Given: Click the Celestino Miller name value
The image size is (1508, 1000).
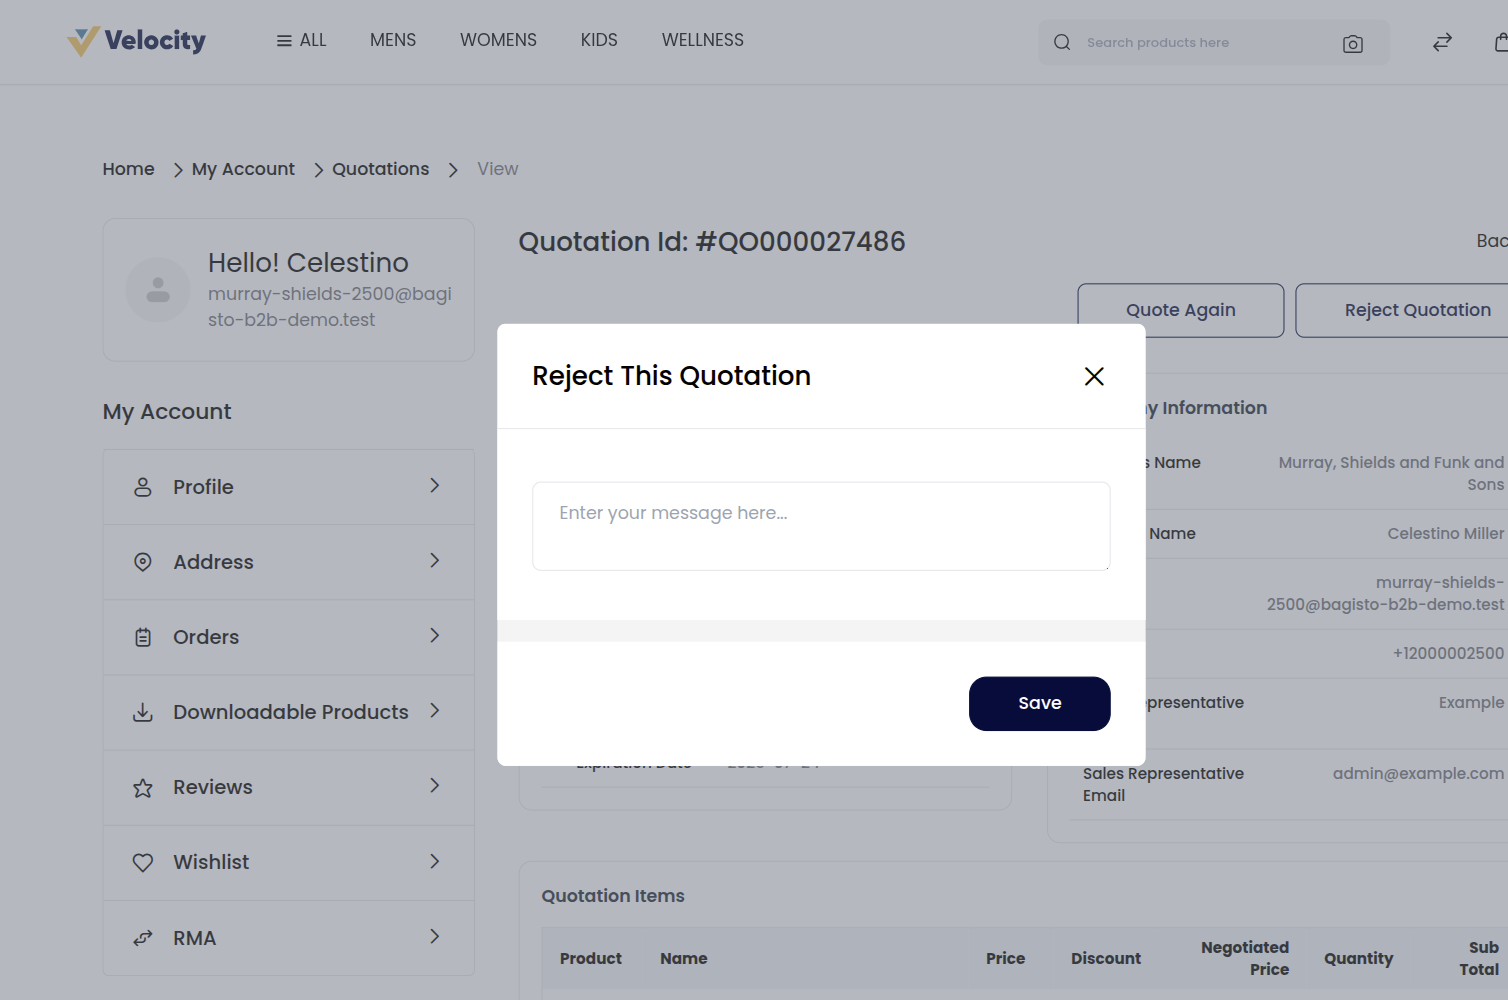Looking at the screenshot, I should point(1446,533).
